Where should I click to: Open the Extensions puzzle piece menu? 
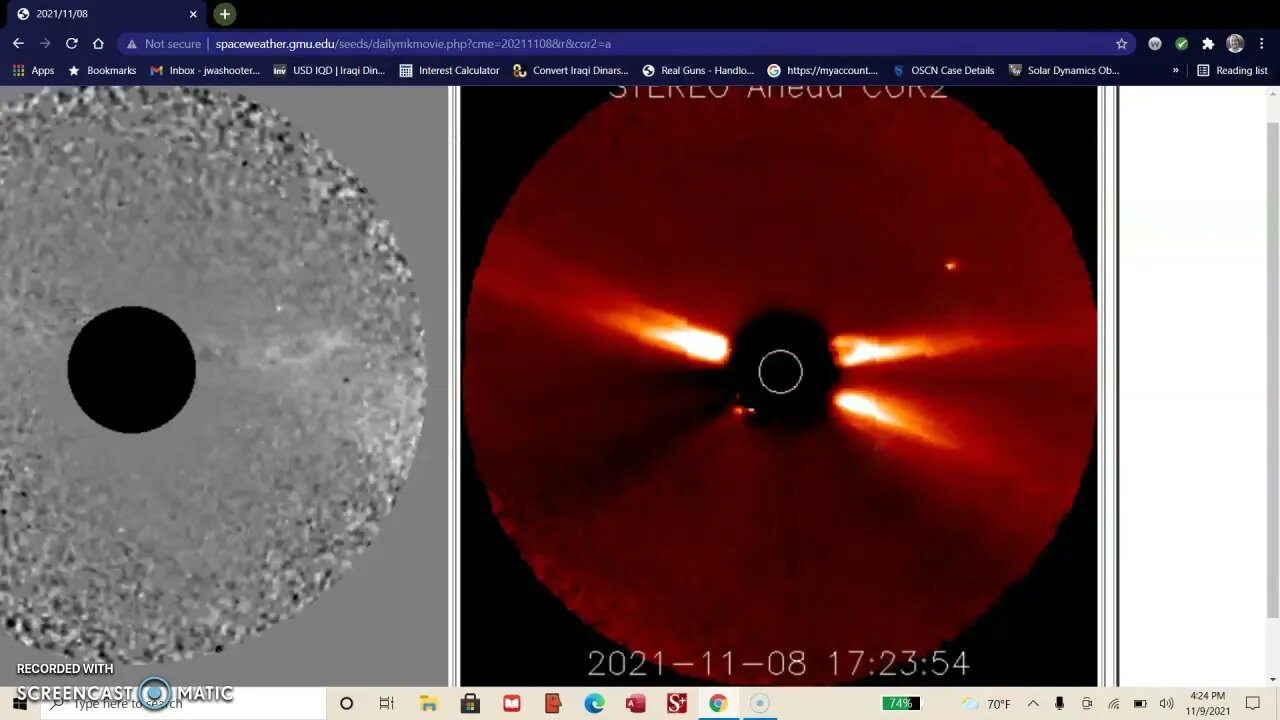point(1208,44)
